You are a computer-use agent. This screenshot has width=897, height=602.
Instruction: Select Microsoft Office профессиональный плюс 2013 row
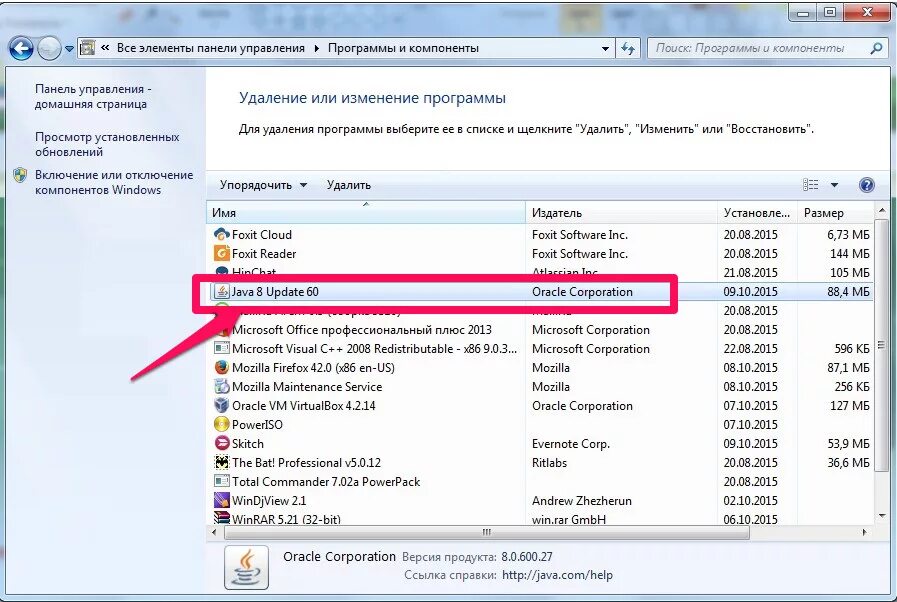(540, 330)
